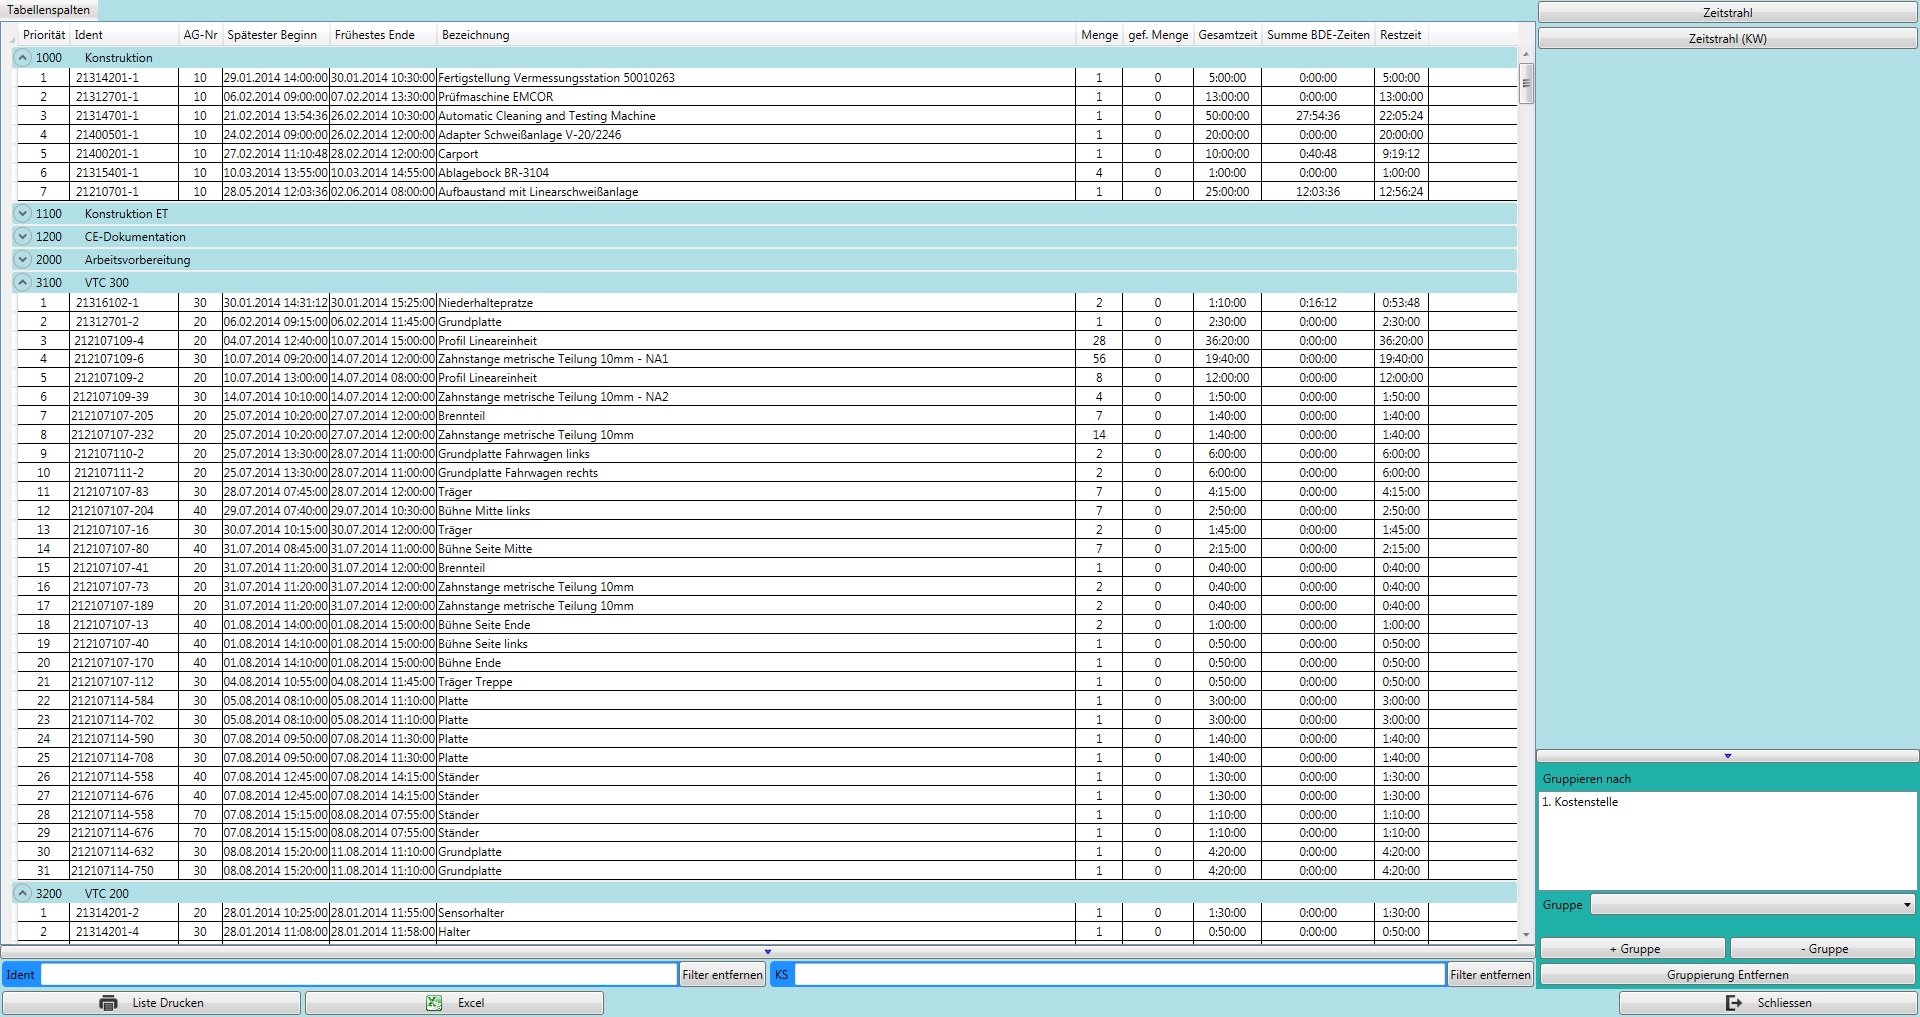Click the Liste Drucken button
The image size is (1920, 1017).
pos(151,1003)
